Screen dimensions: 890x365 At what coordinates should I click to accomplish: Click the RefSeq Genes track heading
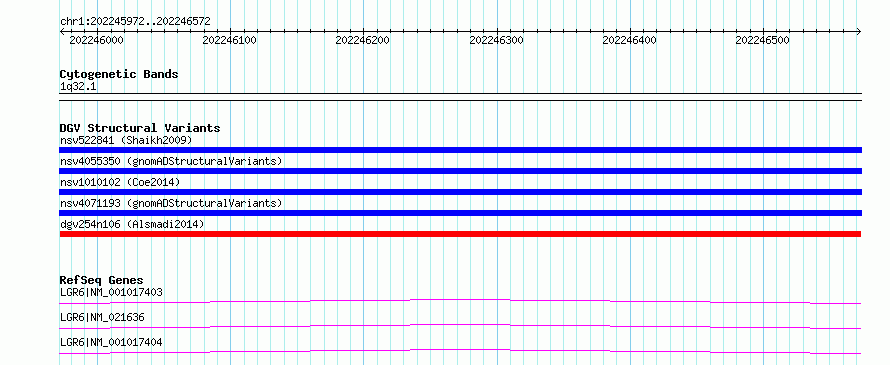pos(102,280)
